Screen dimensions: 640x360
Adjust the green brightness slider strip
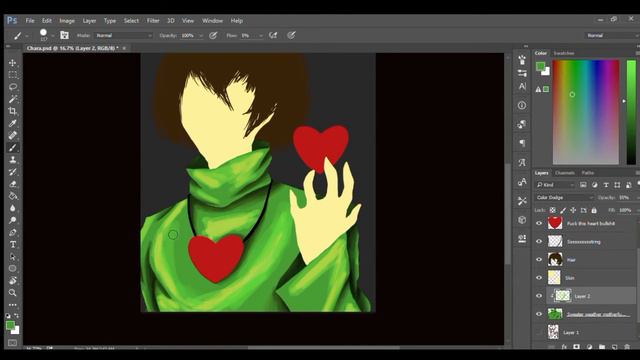[631, 112]
